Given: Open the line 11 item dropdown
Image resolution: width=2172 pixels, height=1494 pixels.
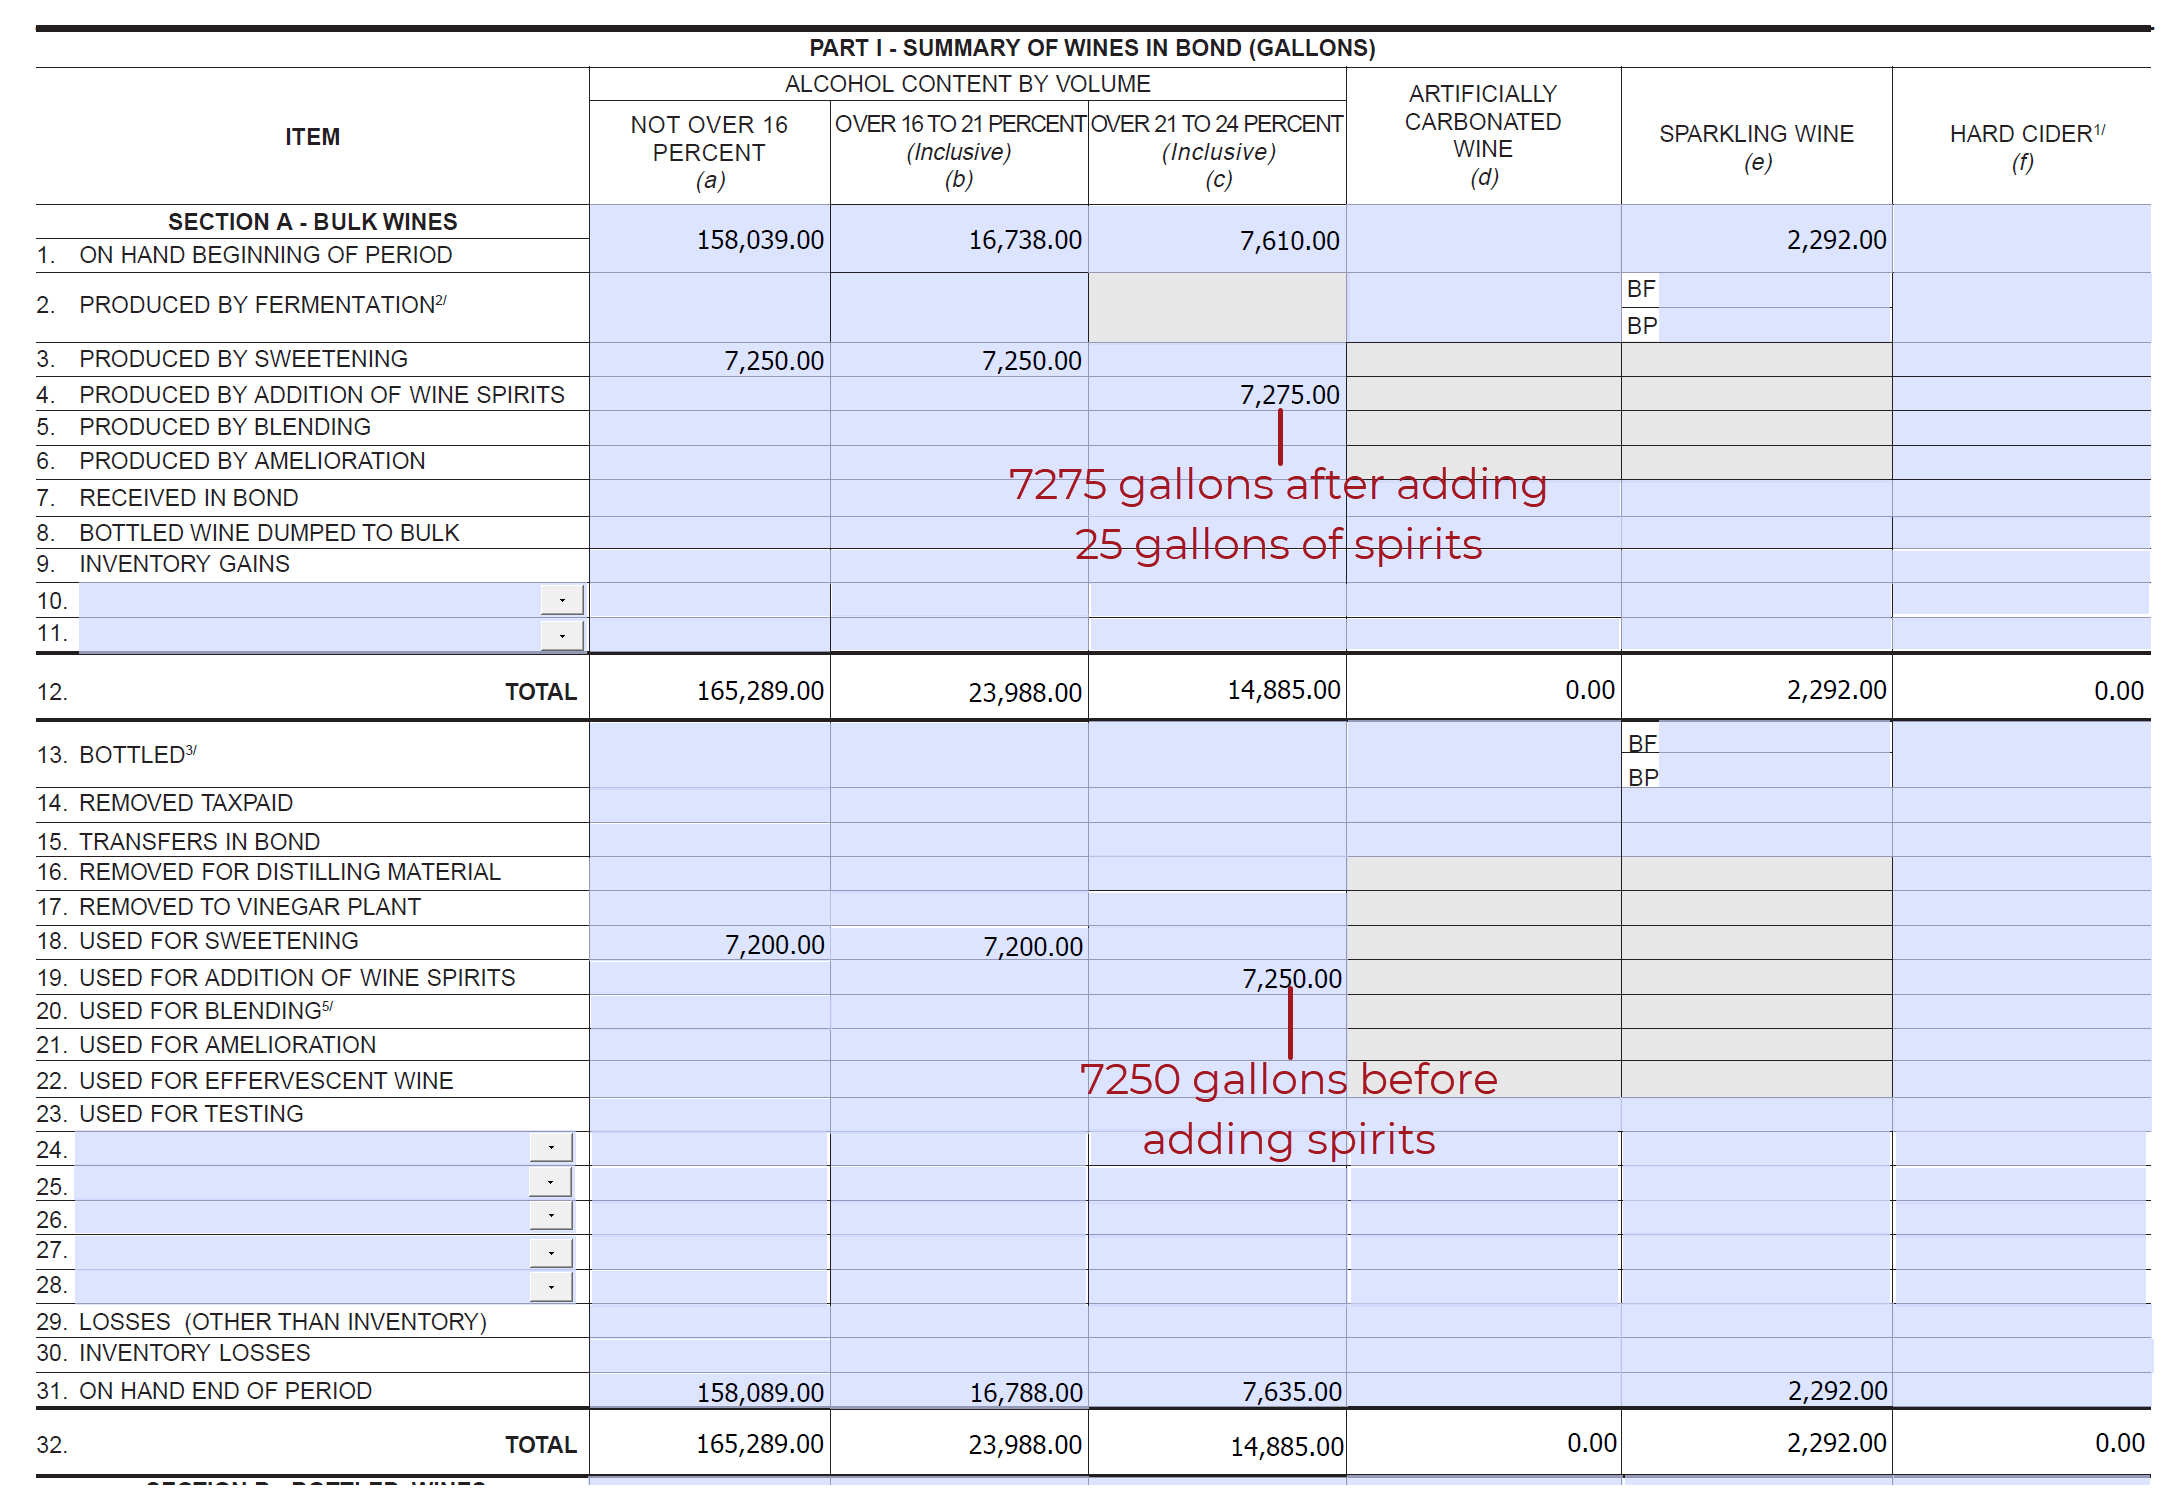Looking at the screenshot, I should coord(562,635).
